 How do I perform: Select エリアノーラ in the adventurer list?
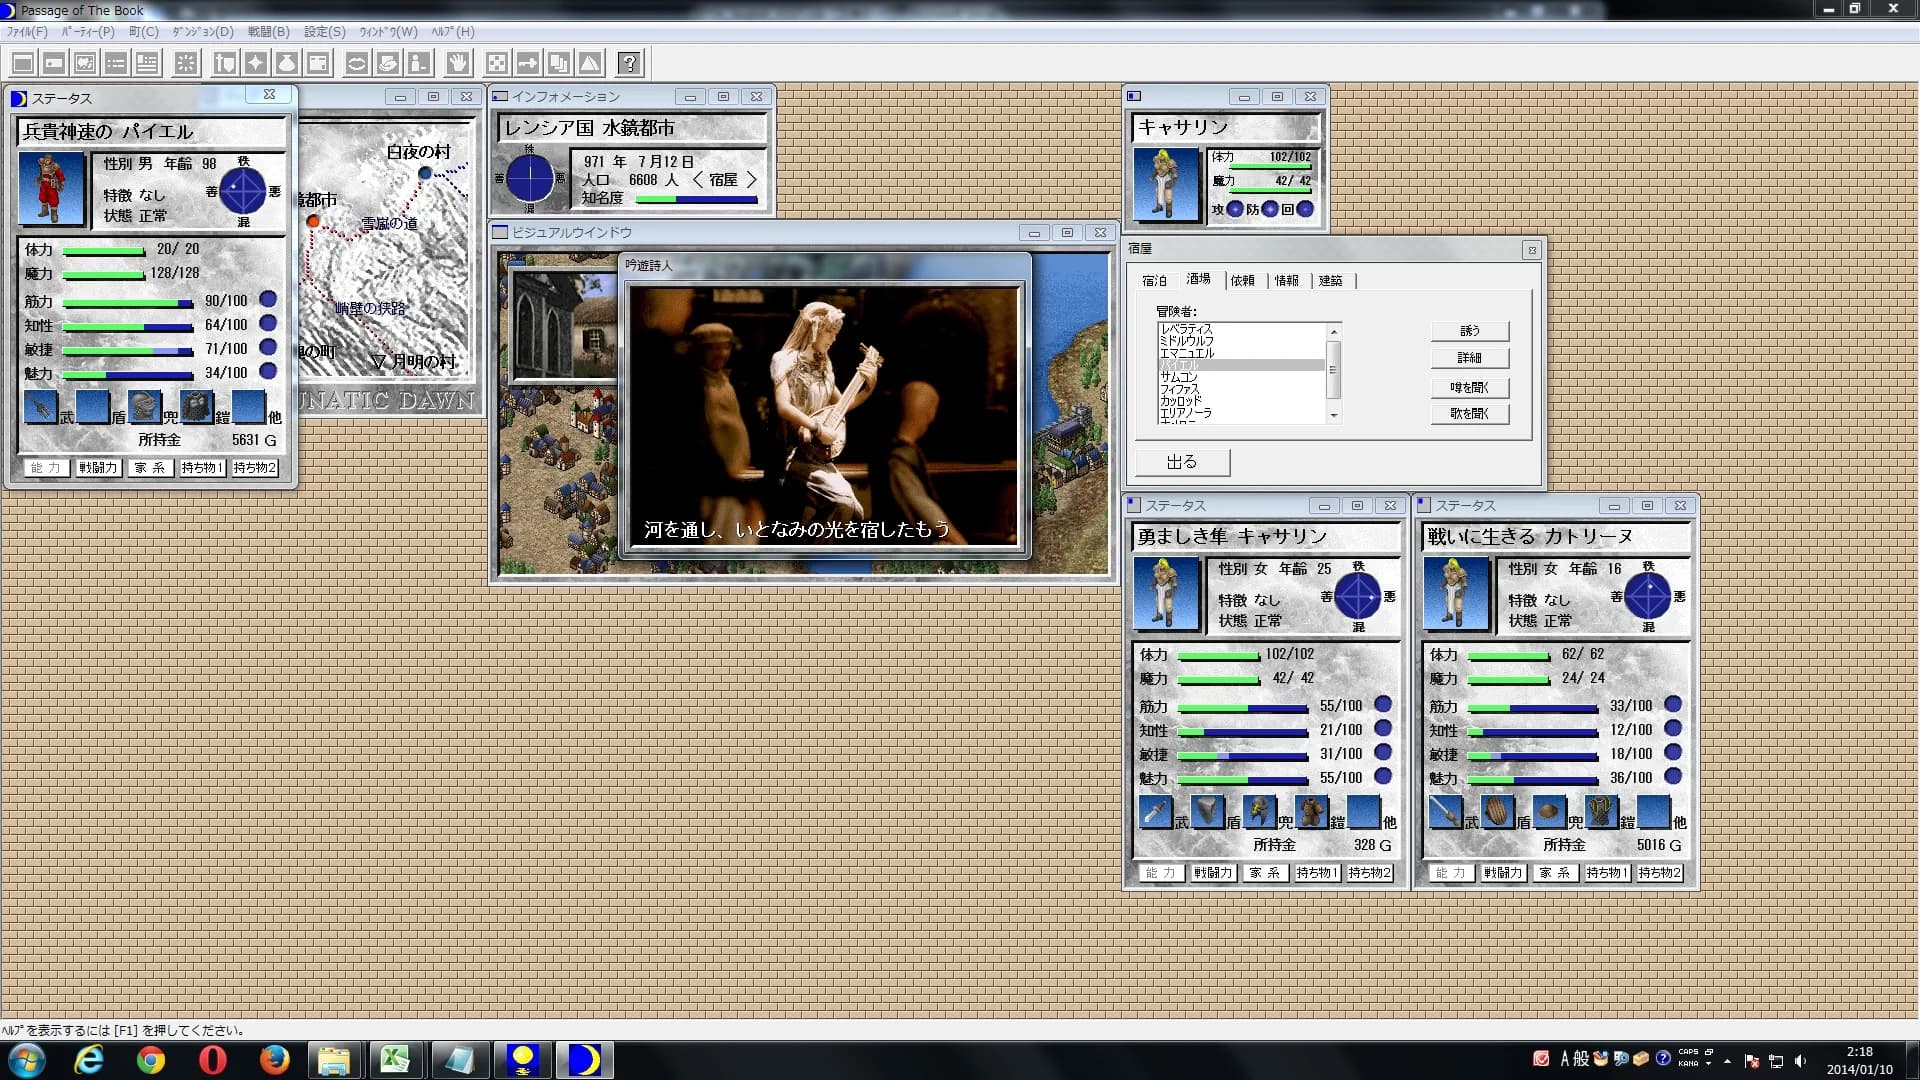pyautogui.click(x=1241, y=413)
